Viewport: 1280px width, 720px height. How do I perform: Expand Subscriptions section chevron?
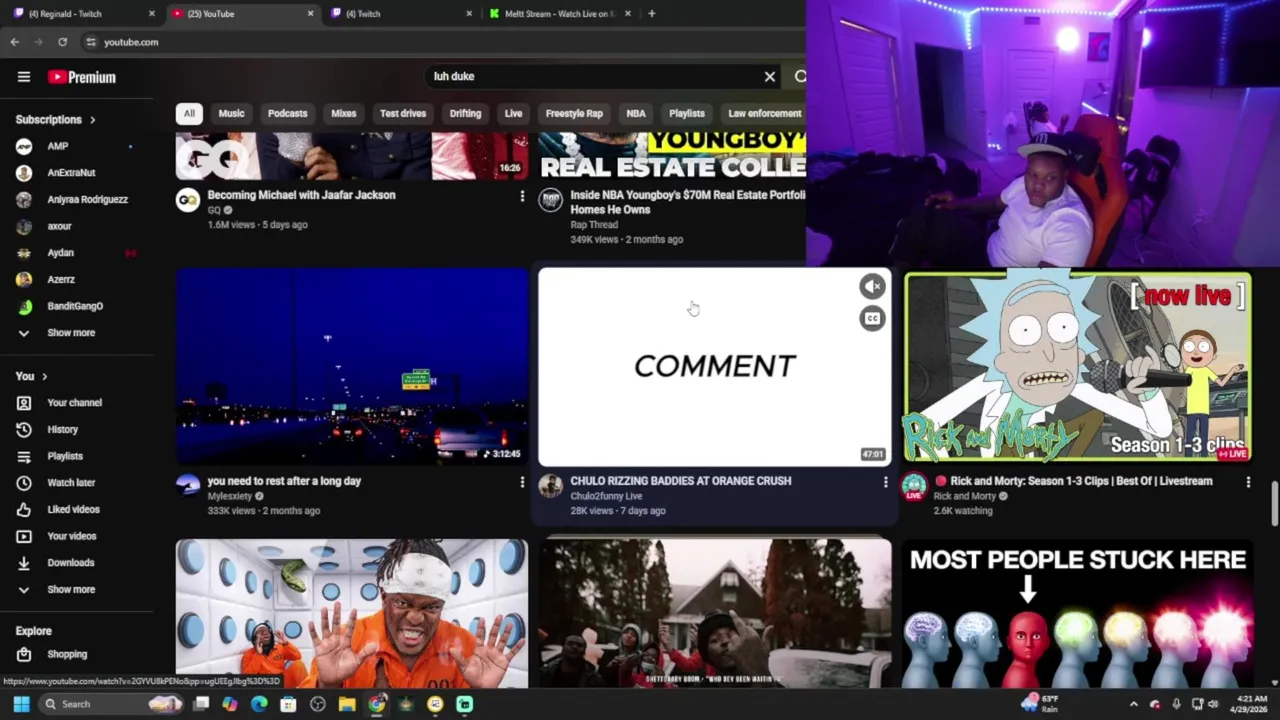click(92, 120)
